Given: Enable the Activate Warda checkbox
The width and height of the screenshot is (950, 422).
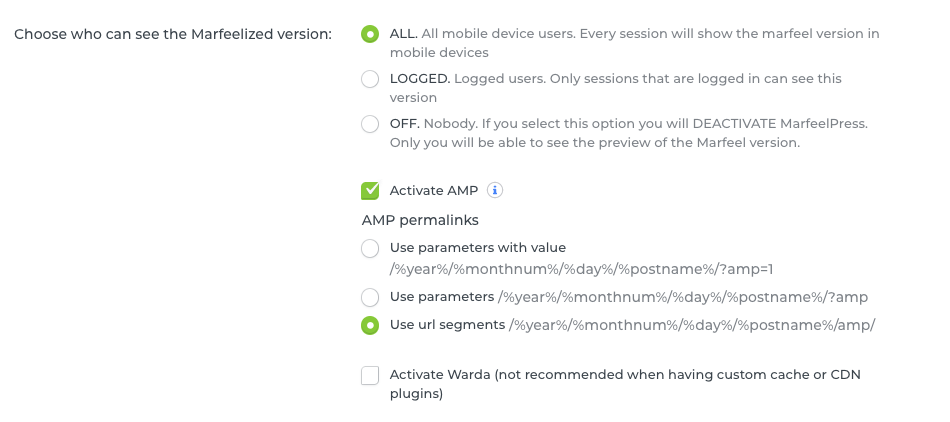Looking at the screenshot, I should [370, 375].
